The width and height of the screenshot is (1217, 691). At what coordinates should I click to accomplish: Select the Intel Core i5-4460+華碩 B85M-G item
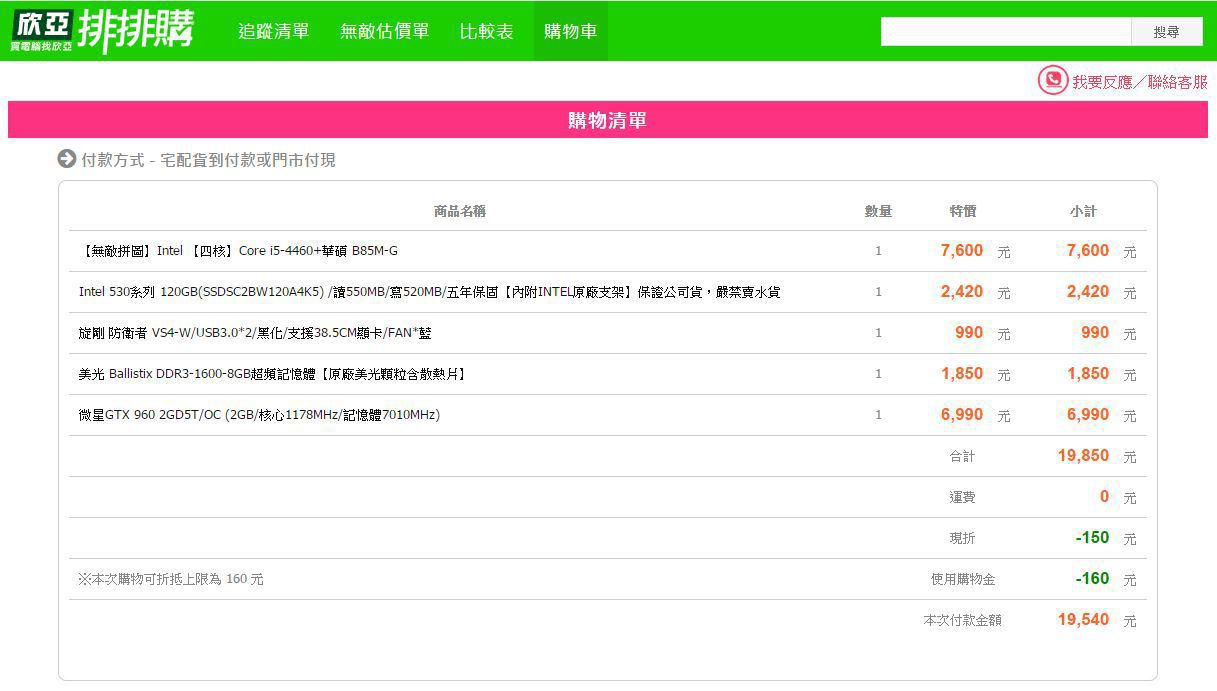click(238, 251)
